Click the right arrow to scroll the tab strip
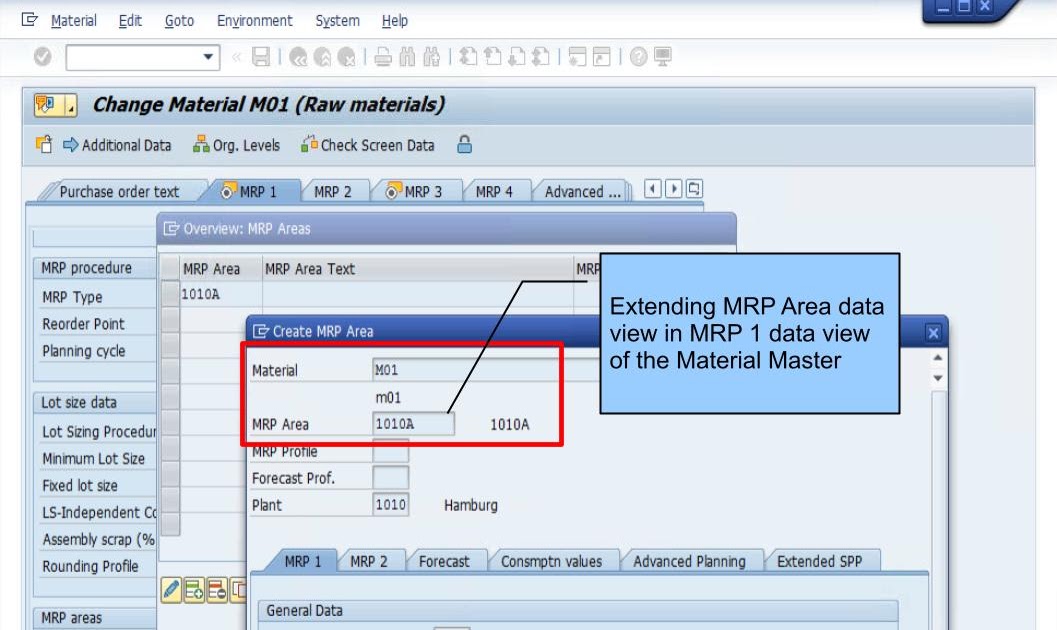1057x630 pixels. pyautogui.click(x=673, y=188)
